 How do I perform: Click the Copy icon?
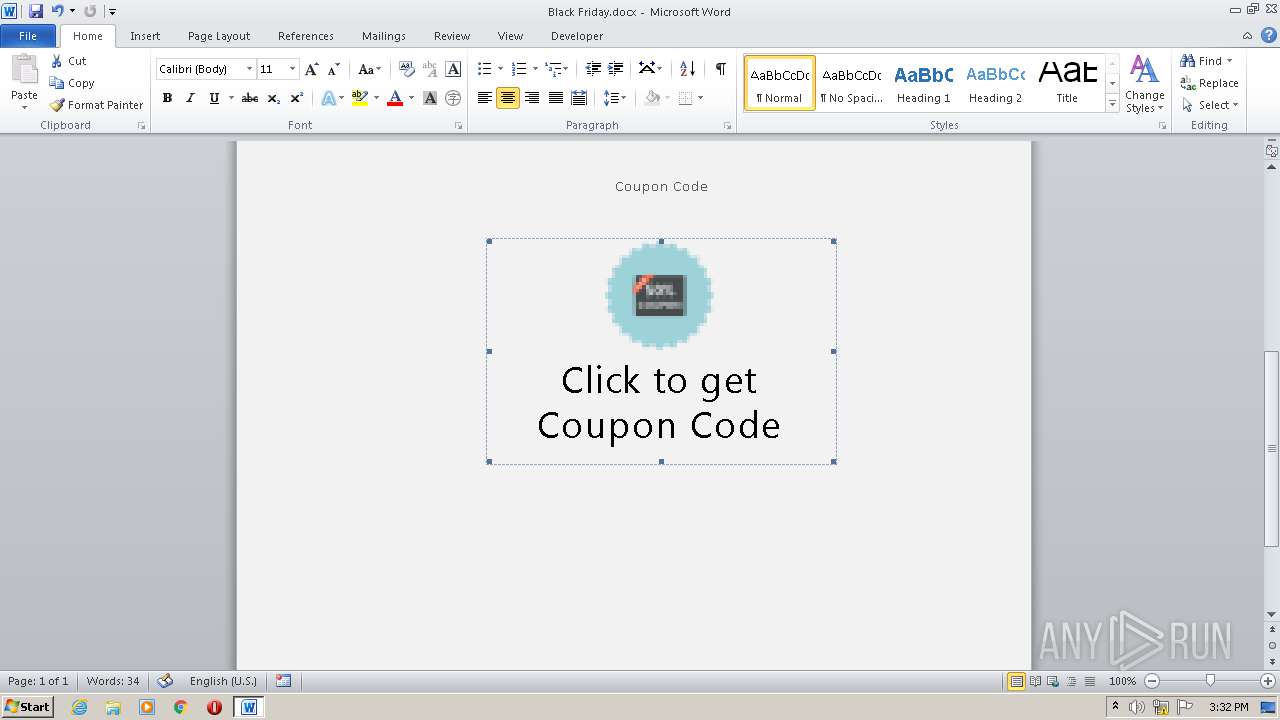tap(57, 83)
